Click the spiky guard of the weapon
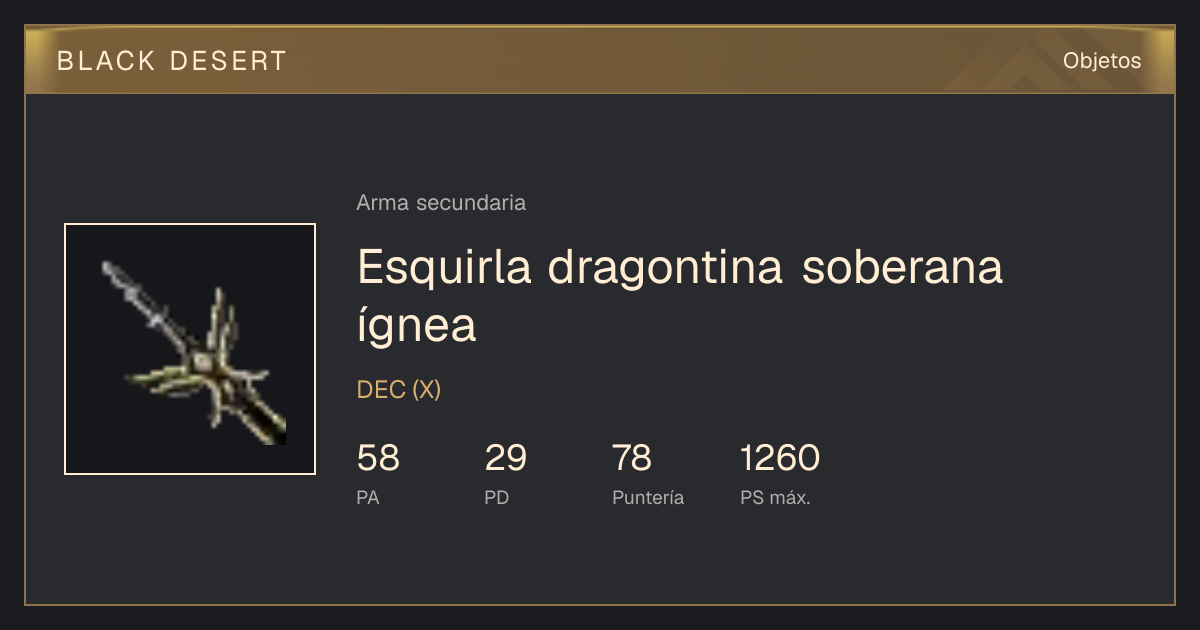This screenshot has height=630, width=1200. tap(210, 360)
